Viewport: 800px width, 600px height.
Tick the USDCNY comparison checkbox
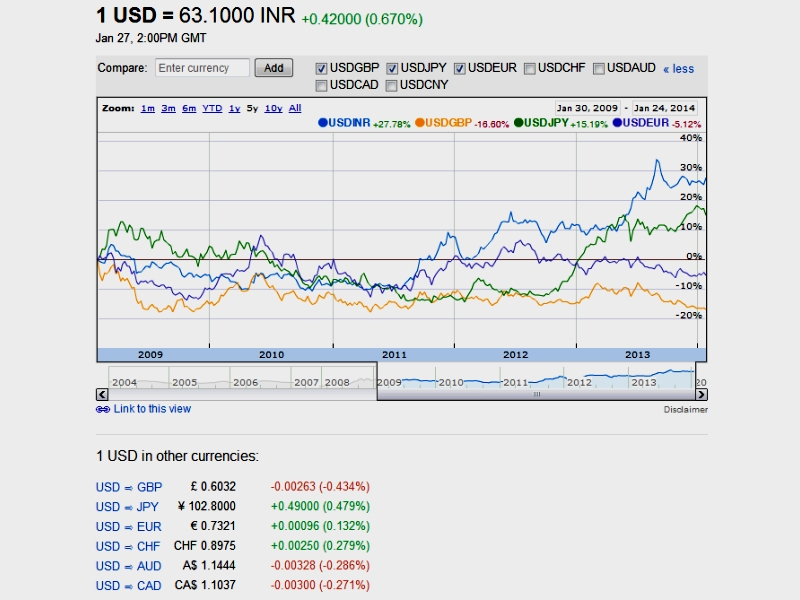[x=391, y=86]
